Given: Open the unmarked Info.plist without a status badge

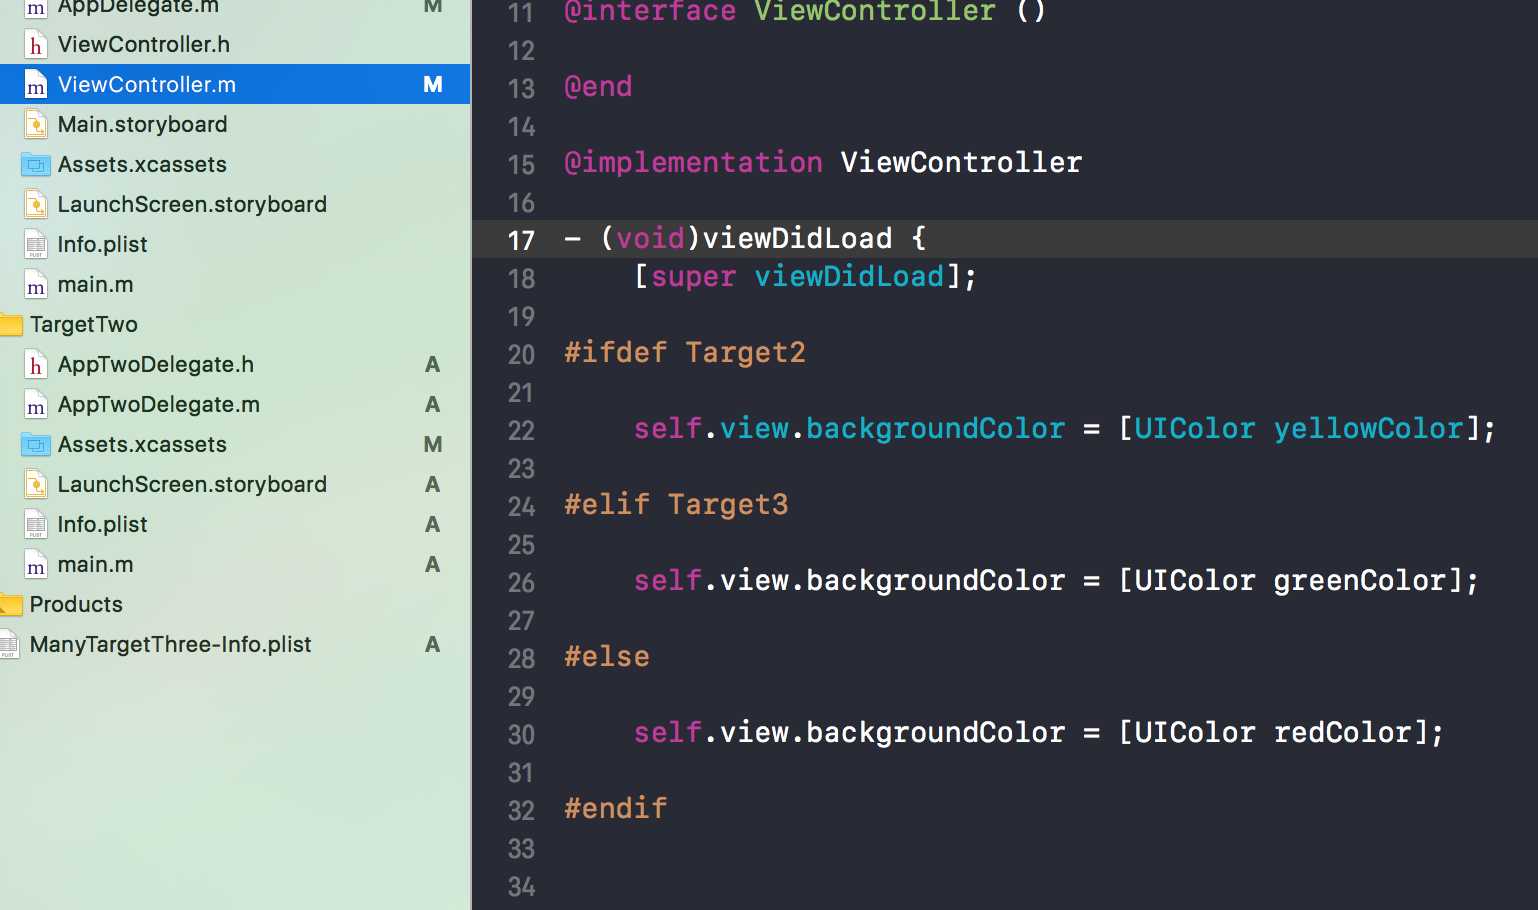Looking at the screenshot, I should (102, 244).
